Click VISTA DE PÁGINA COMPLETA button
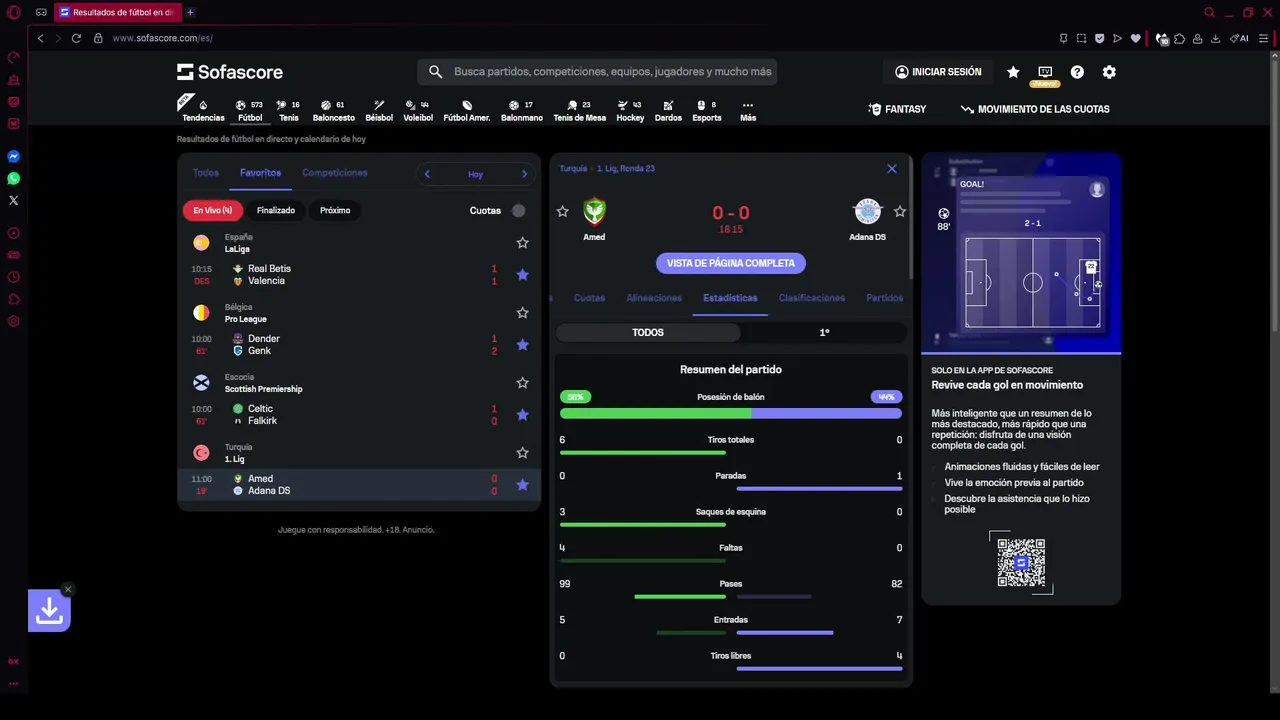 [x=731, y=263]
